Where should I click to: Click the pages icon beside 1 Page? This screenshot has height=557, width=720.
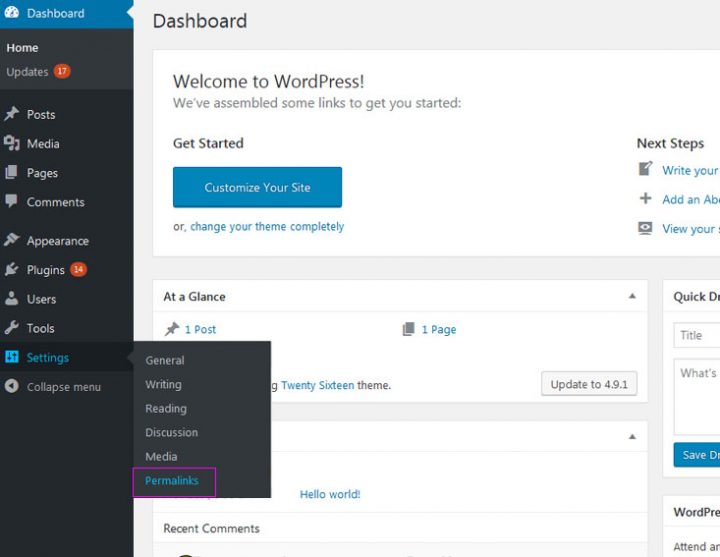(408, 329)
